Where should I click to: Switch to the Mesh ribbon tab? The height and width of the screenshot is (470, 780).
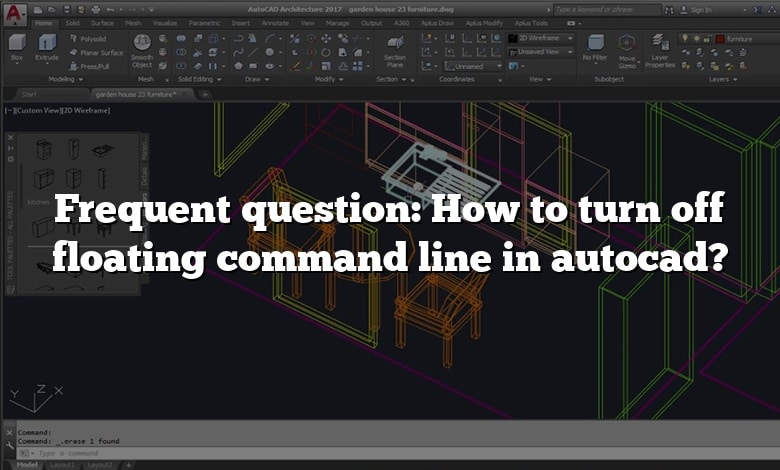point(133,23)
